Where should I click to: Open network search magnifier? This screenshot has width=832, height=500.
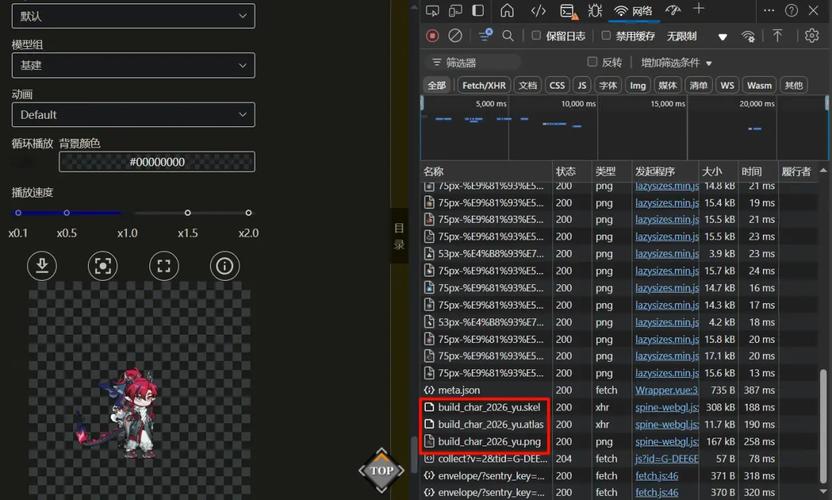508,36
